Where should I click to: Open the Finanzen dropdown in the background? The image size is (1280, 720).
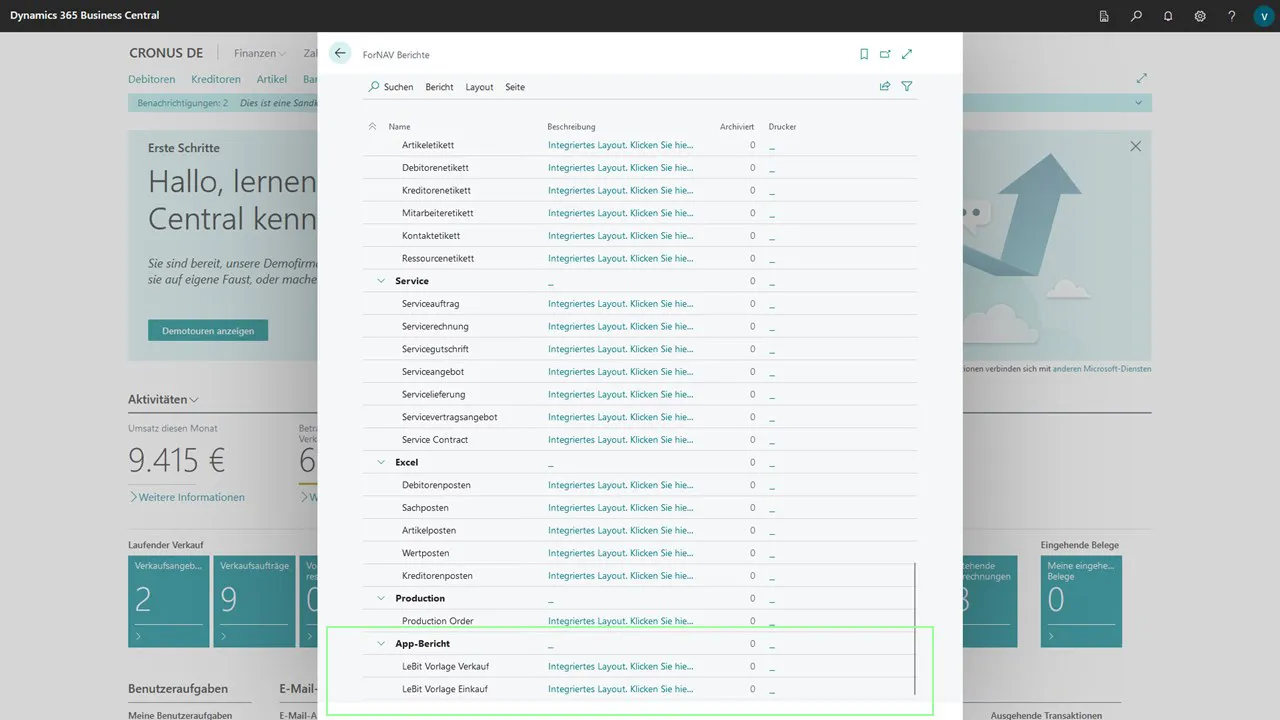[x=260, y=53]
